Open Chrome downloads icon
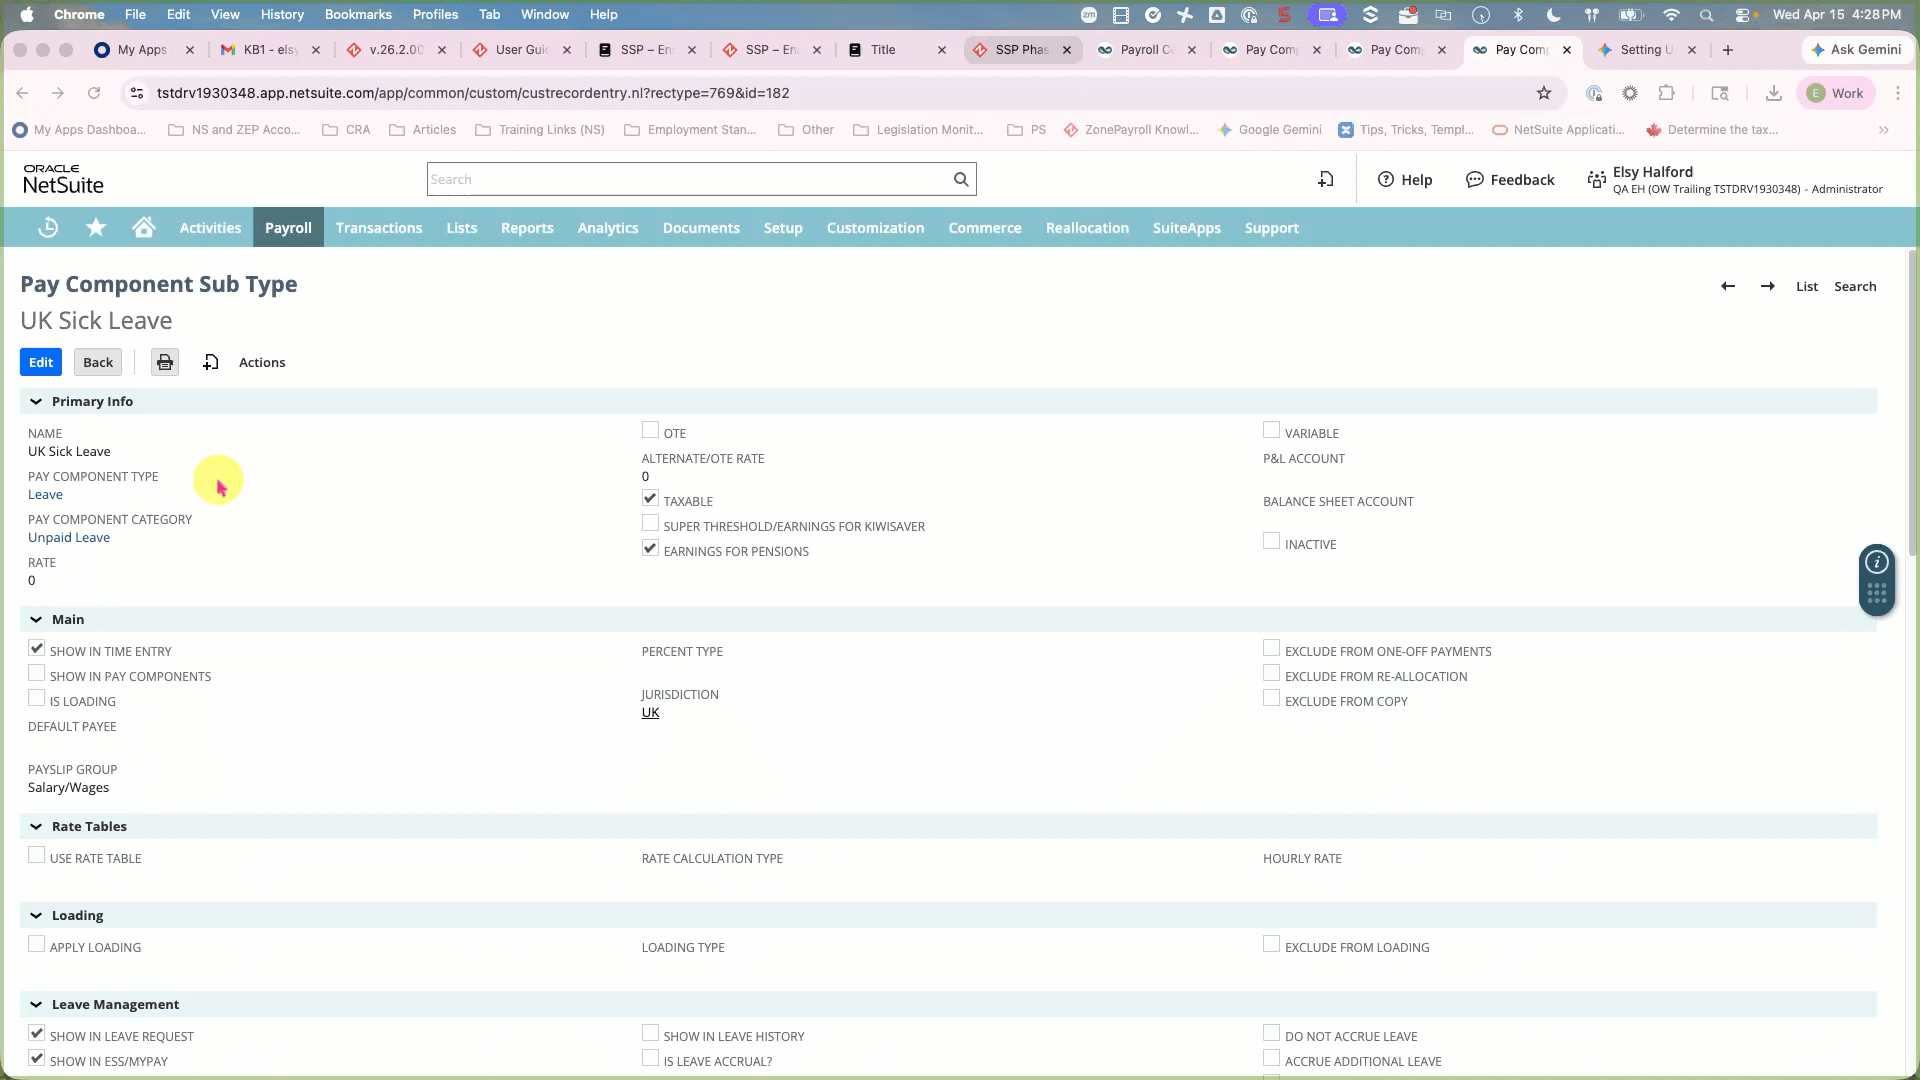Image resolution: width=1920 pixels, height=1080 pixels. point(1774,93)
